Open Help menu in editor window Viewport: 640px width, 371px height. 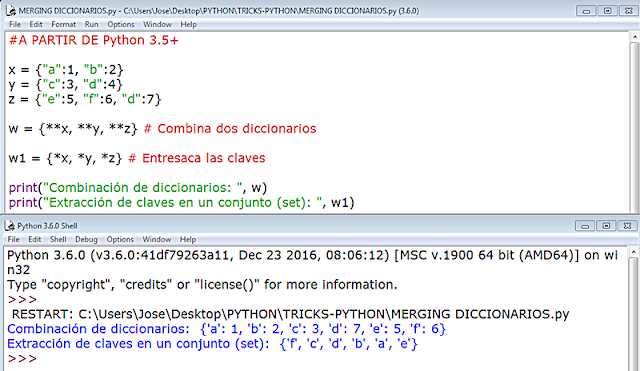(189, 24)
